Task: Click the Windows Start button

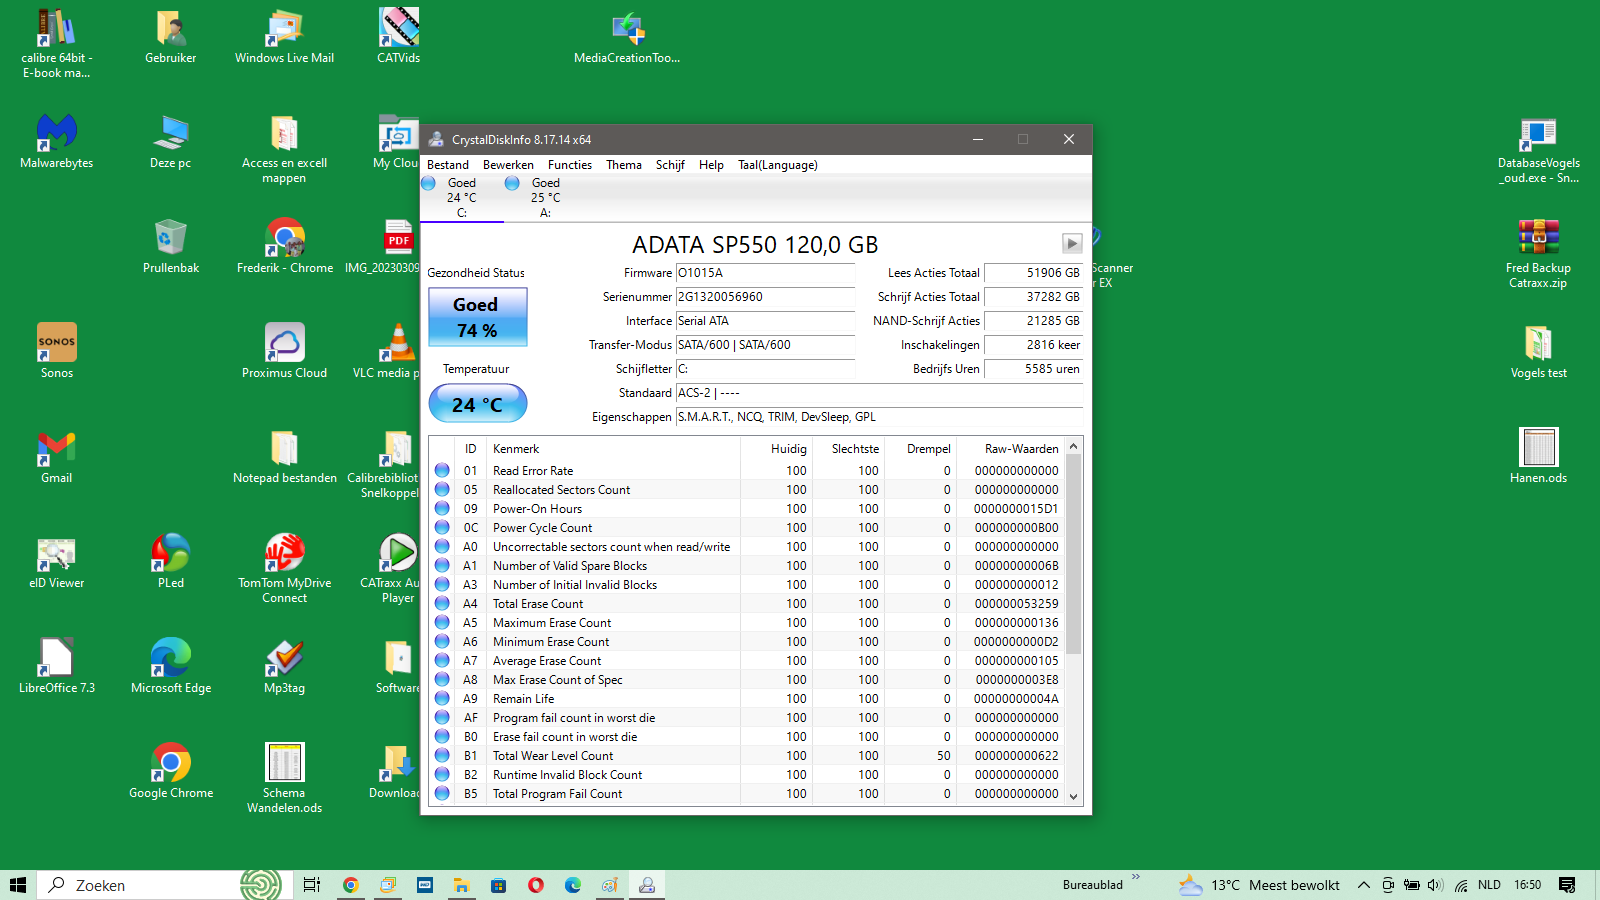Action: point(18,885)
